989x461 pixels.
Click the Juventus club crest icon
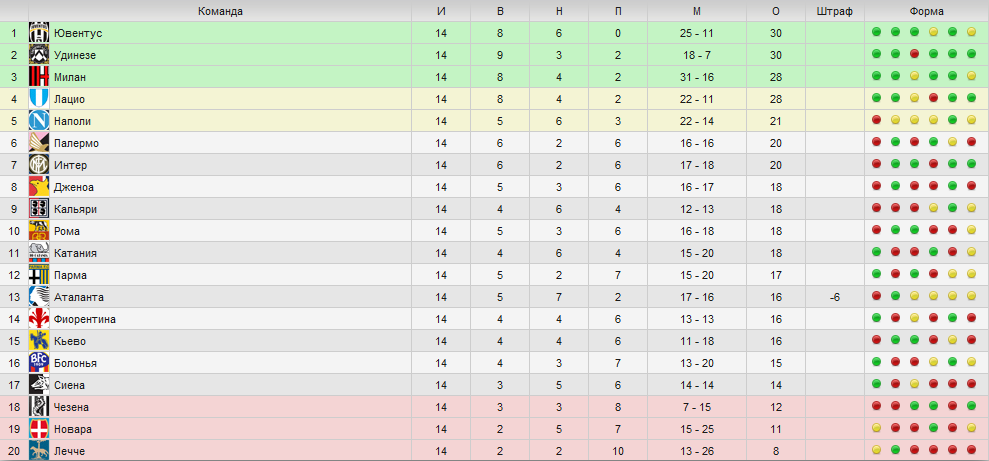39,33
